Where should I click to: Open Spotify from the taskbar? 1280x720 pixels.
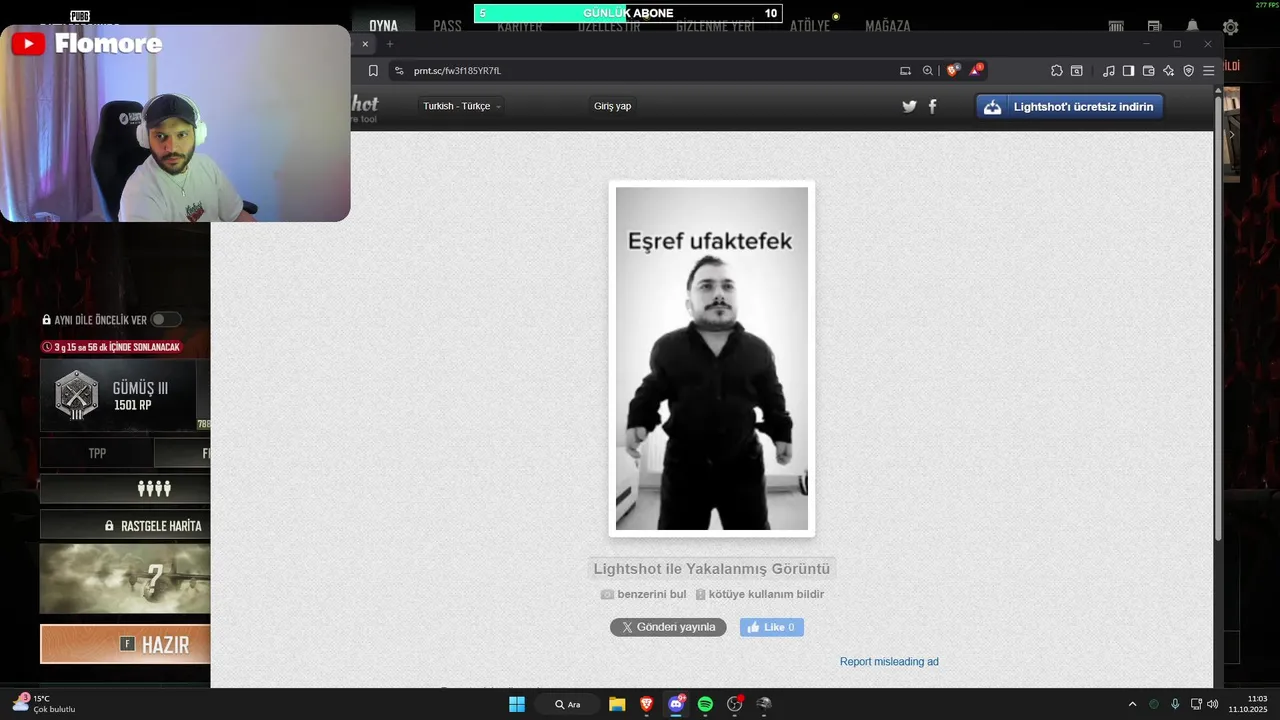[x=705, y=704]
